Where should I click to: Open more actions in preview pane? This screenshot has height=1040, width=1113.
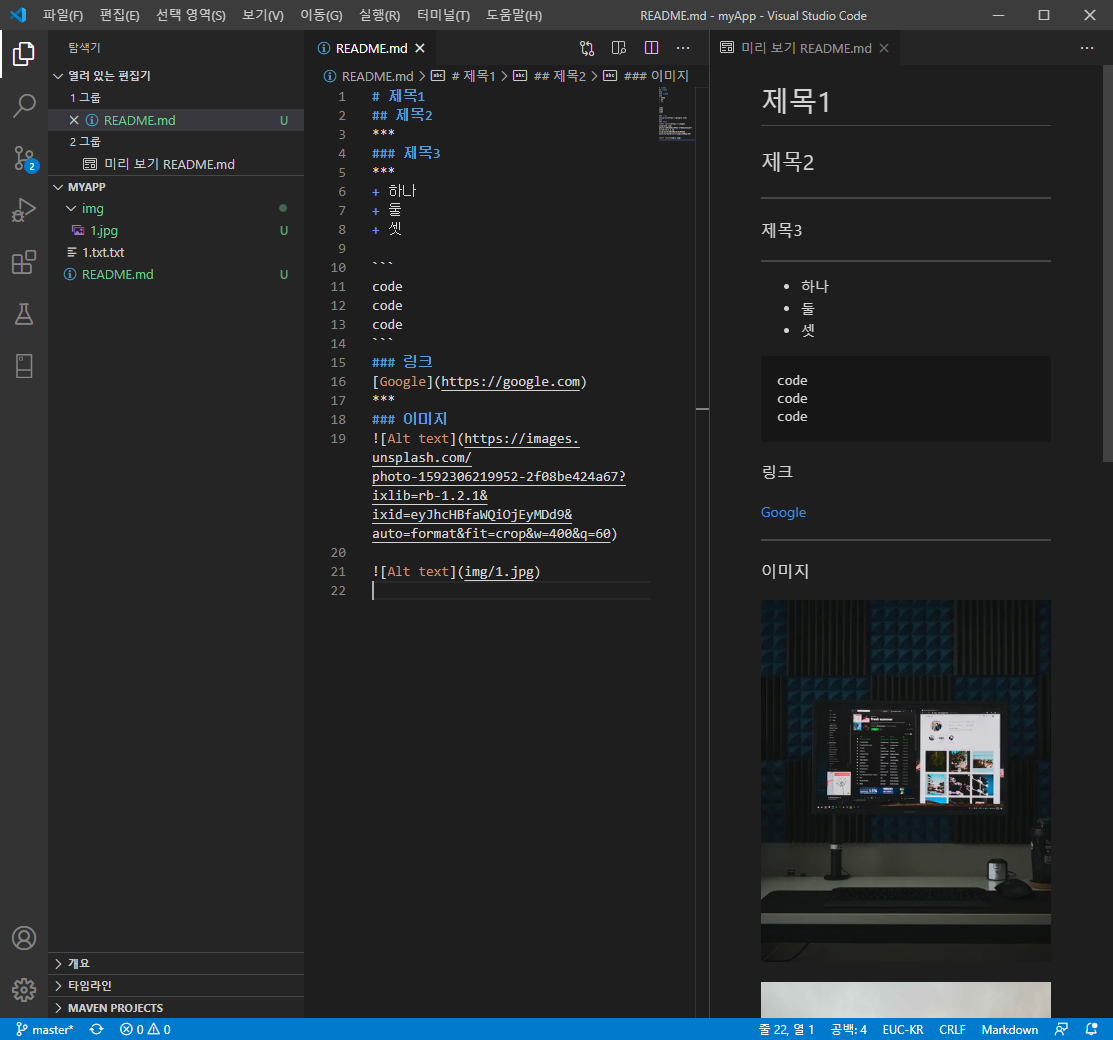pyautogui.click(x=1087, y=48)
